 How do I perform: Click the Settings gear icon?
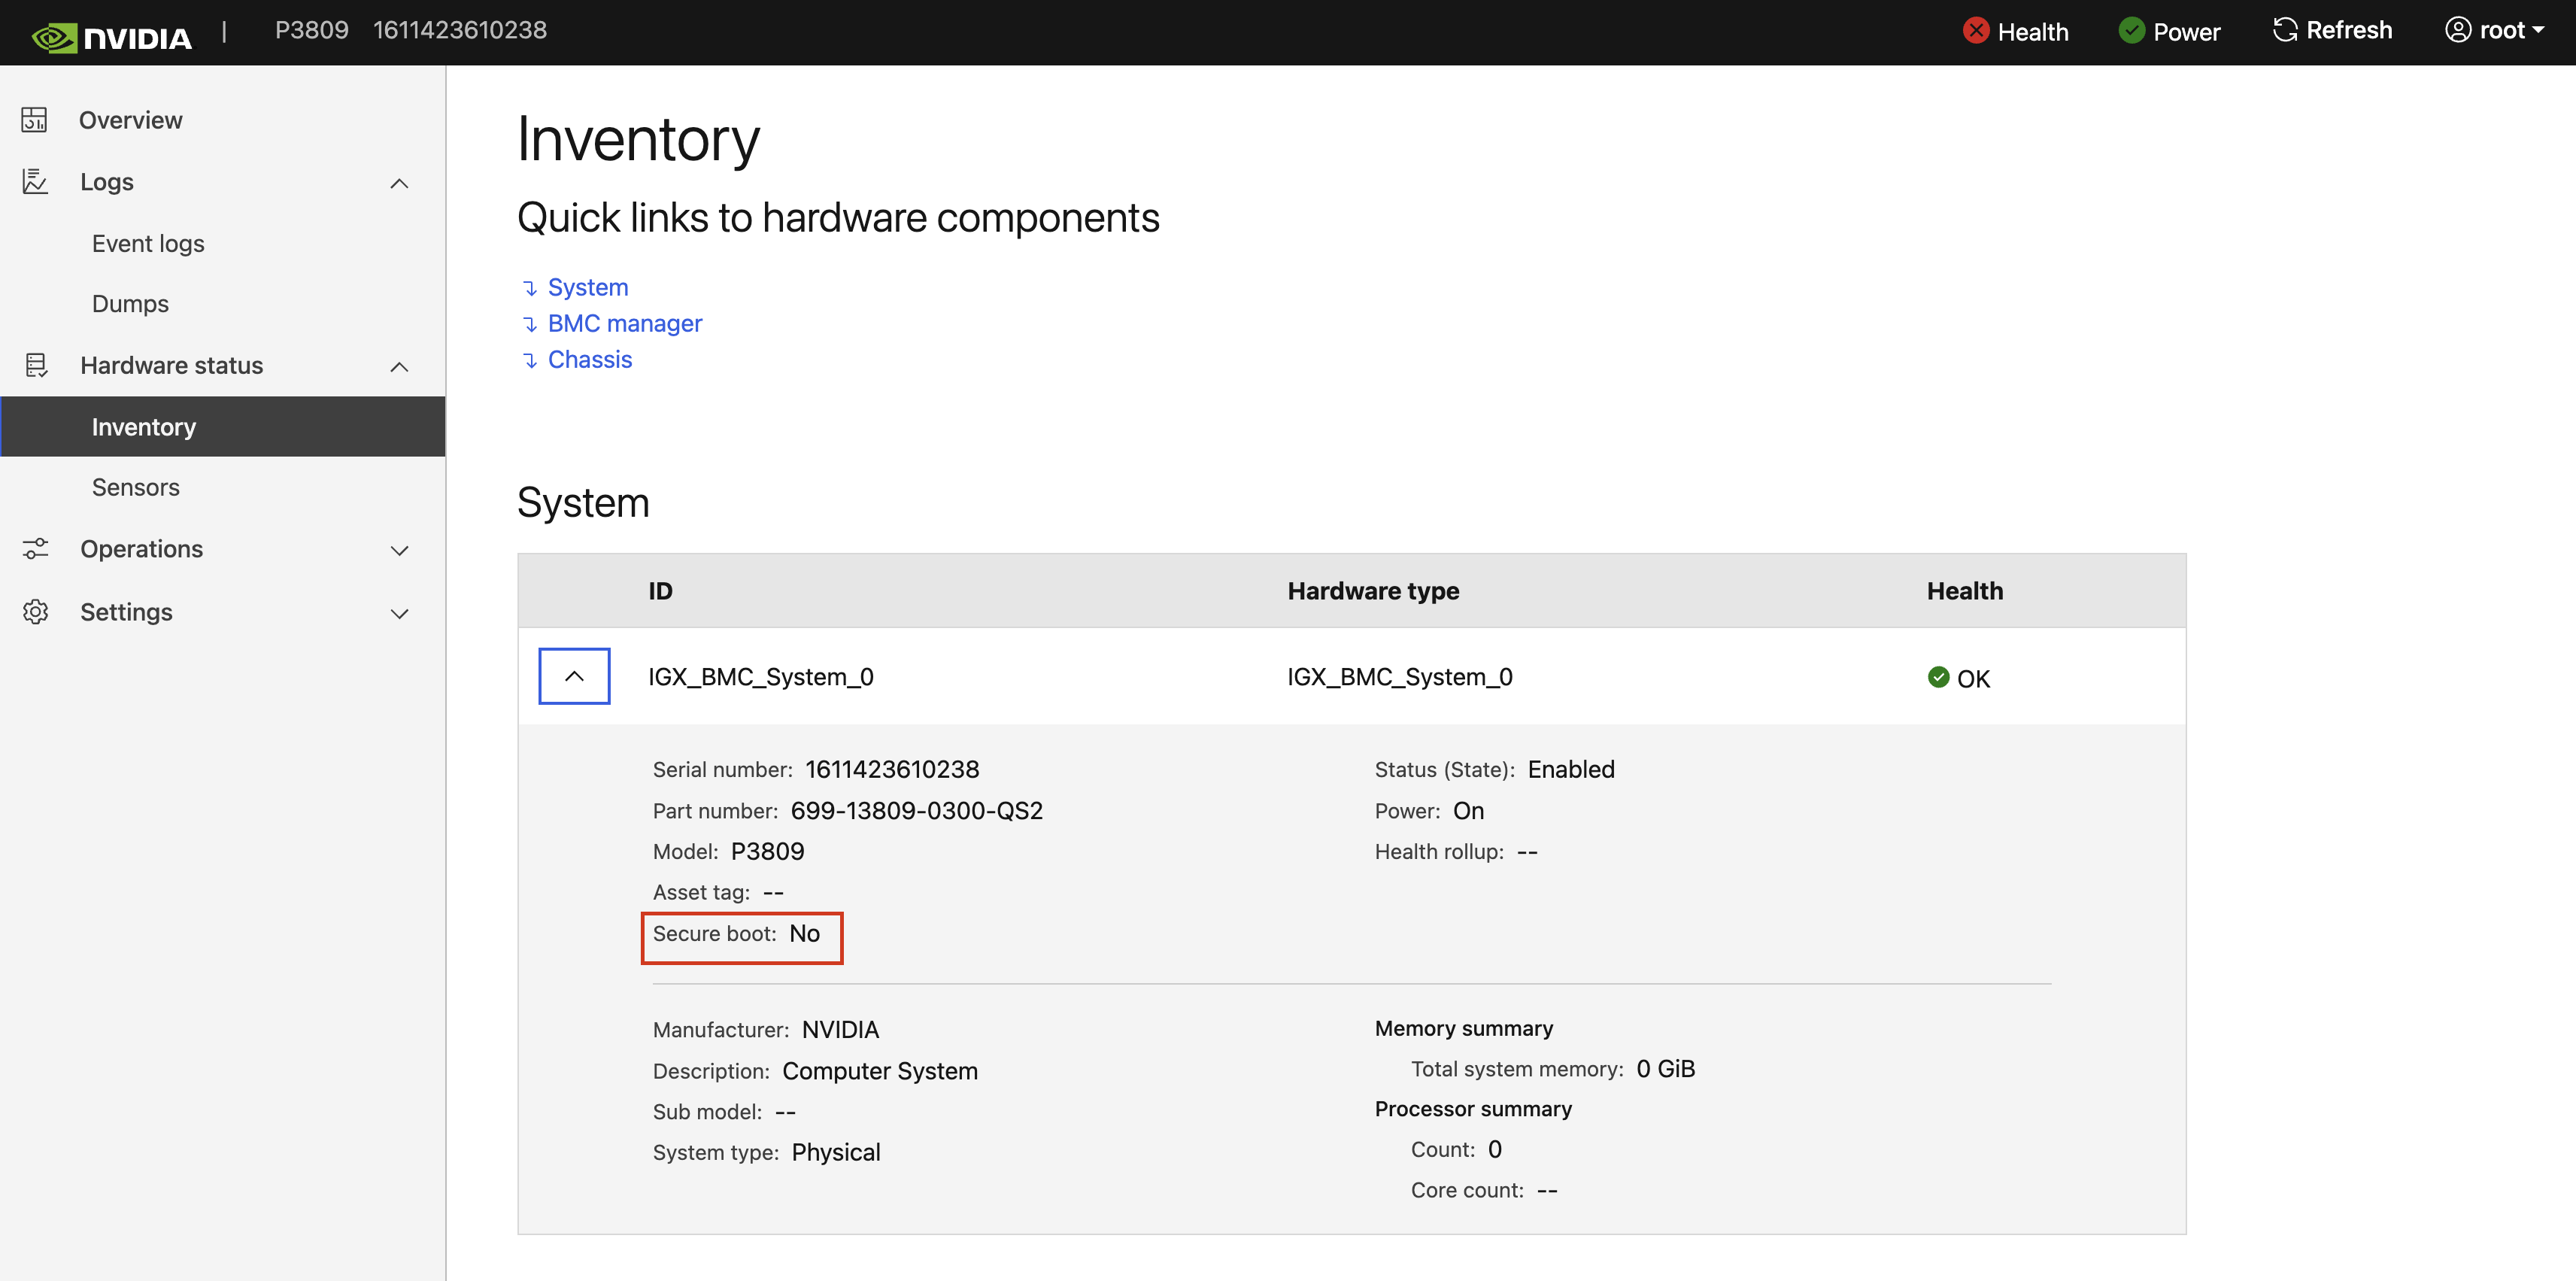point(35,612)
